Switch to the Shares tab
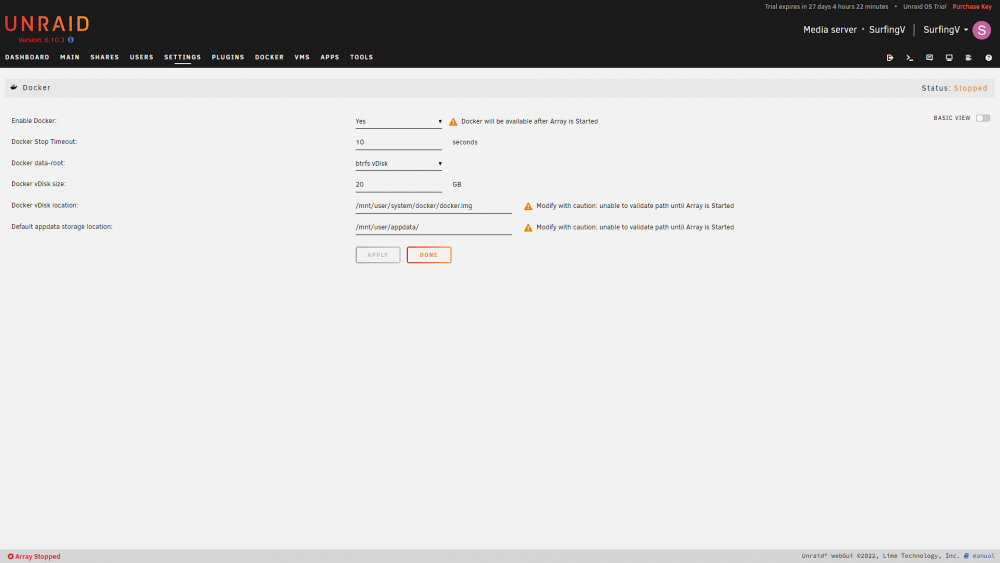1000x563 pixels. click(105, 57)
